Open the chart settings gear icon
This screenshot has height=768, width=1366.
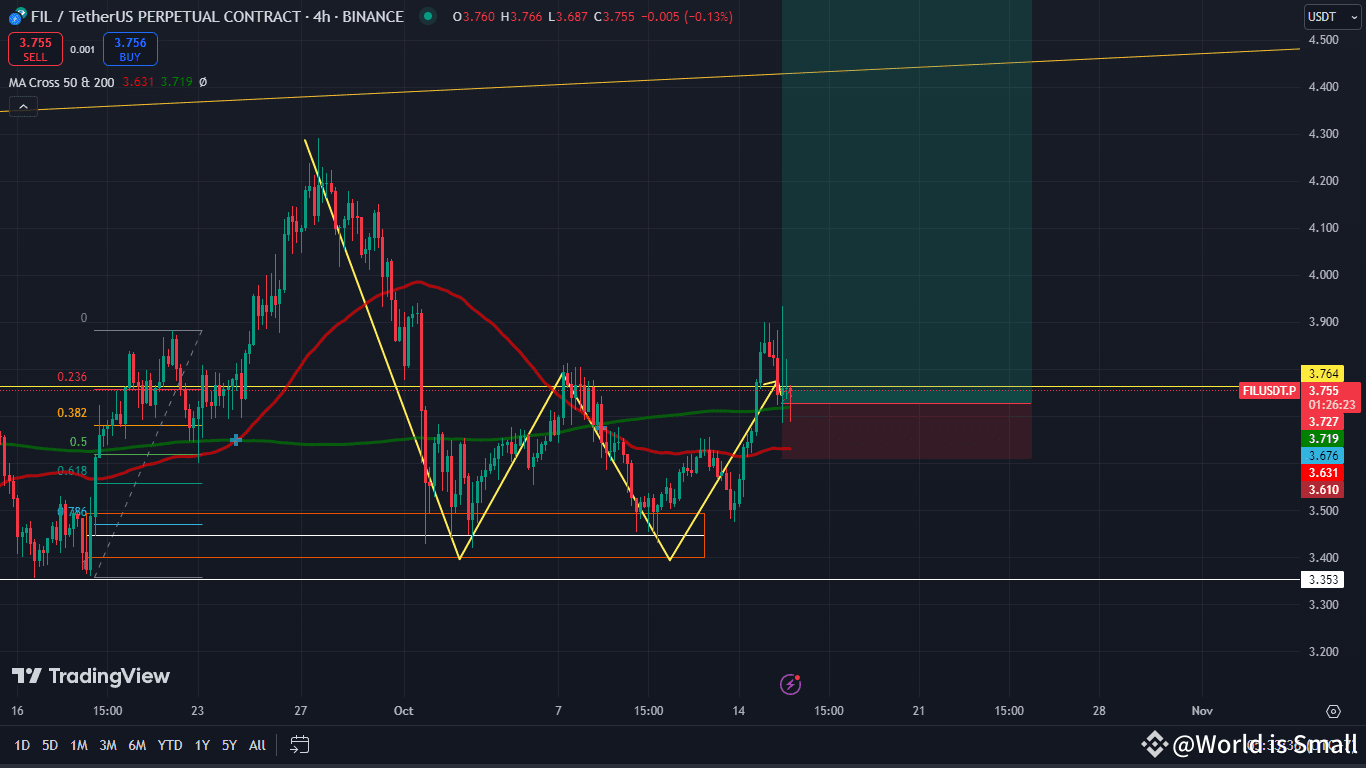[1334, 711]
